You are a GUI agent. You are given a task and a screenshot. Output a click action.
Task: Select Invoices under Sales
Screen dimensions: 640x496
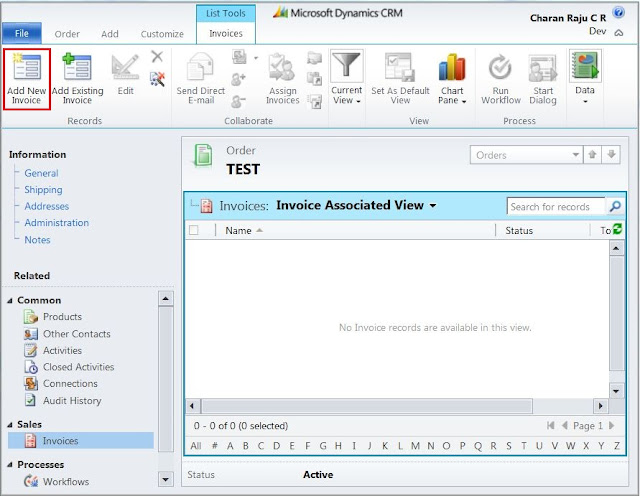(x=81, y=441)
